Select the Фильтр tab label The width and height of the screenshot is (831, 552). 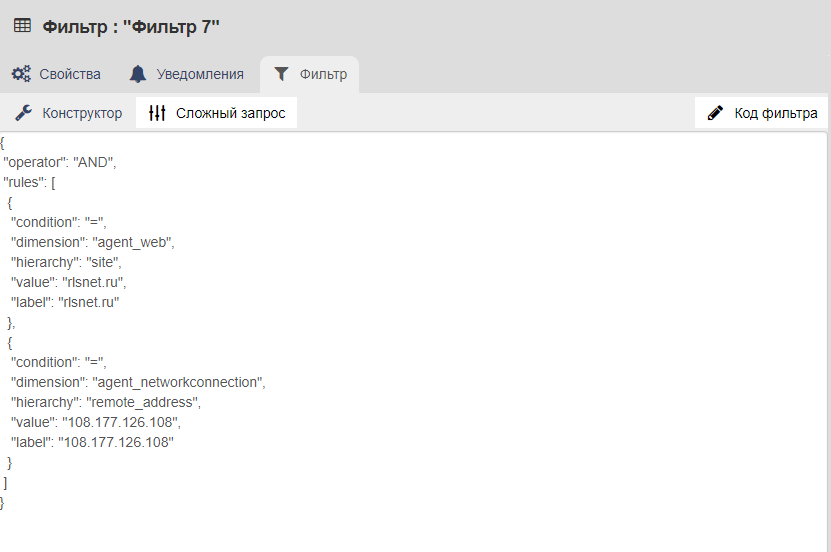click(323, 74)
